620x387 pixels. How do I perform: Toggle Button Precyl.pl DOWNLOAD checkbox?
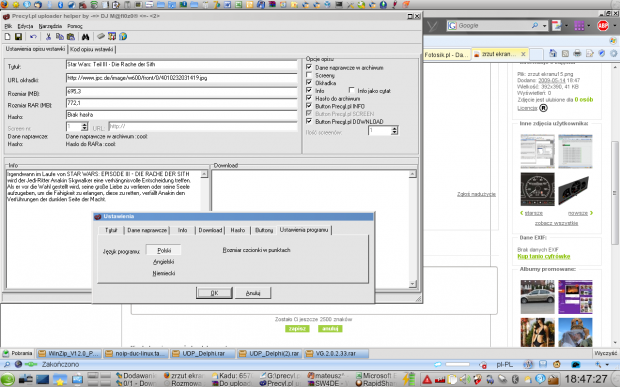coord(309,121)
